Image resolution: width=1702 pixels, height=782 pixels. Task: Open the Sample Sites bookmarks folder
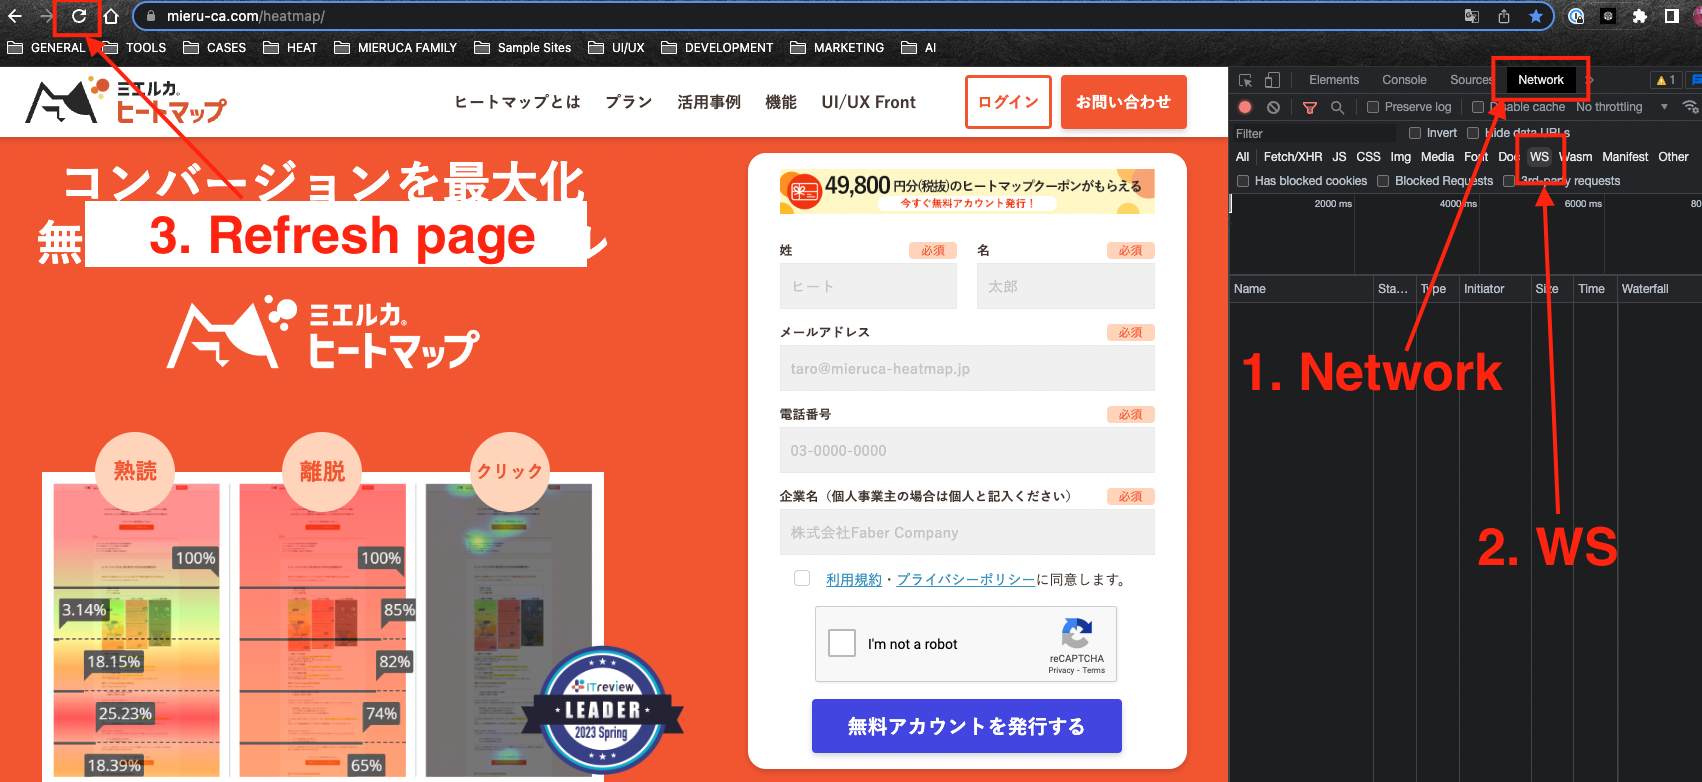[523, 47]
